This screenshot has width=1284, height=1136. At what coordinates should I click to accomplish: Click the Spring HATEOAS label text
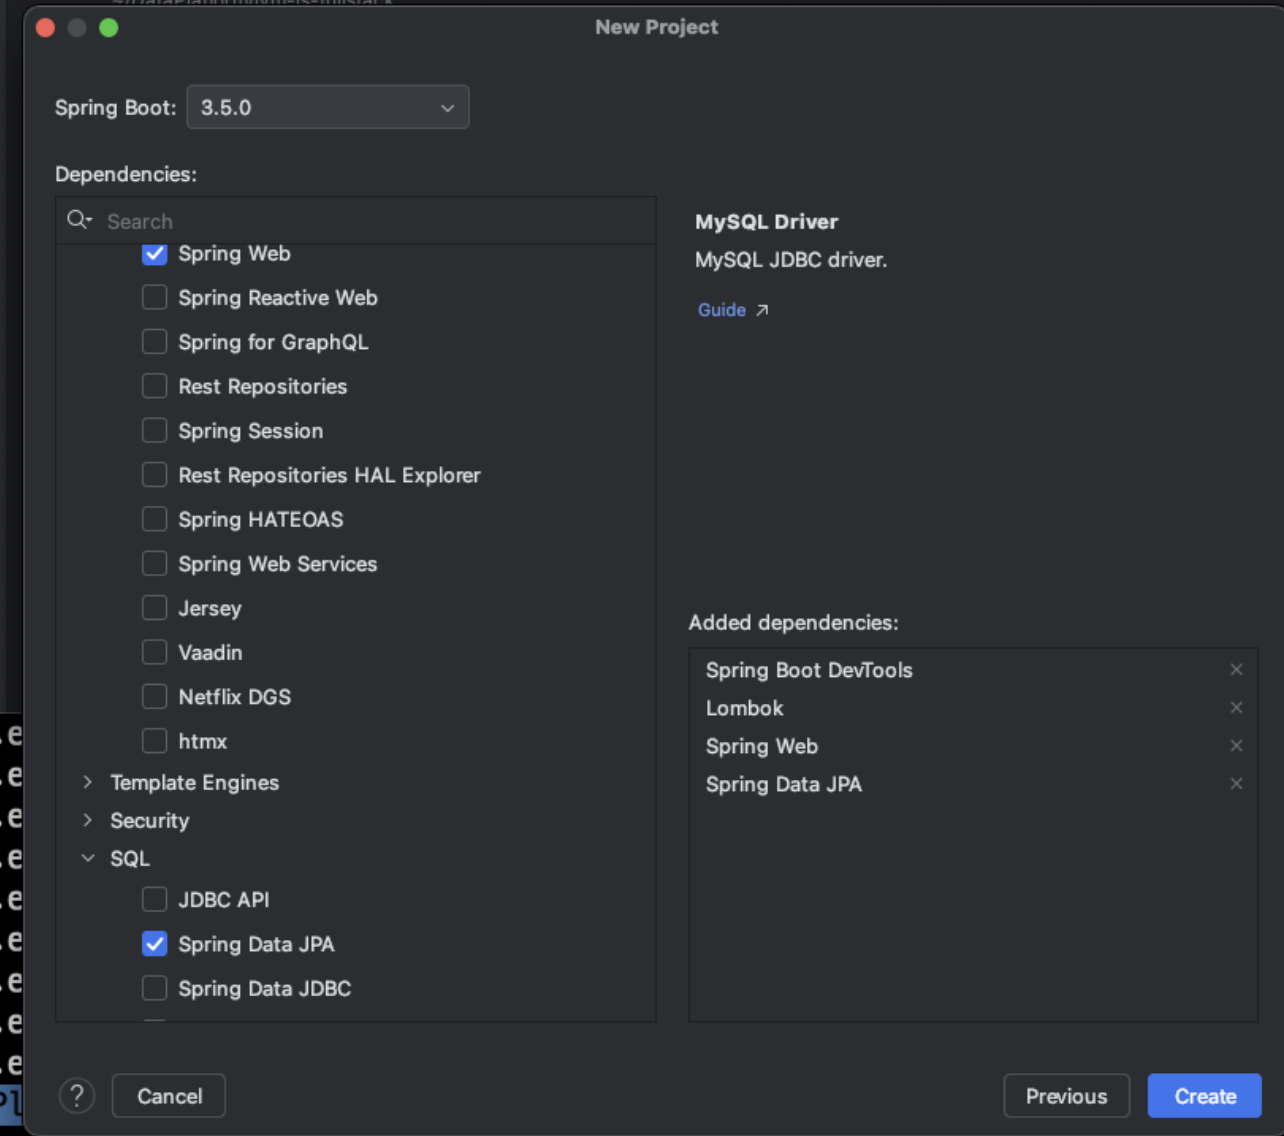click(x=261, y=520)
